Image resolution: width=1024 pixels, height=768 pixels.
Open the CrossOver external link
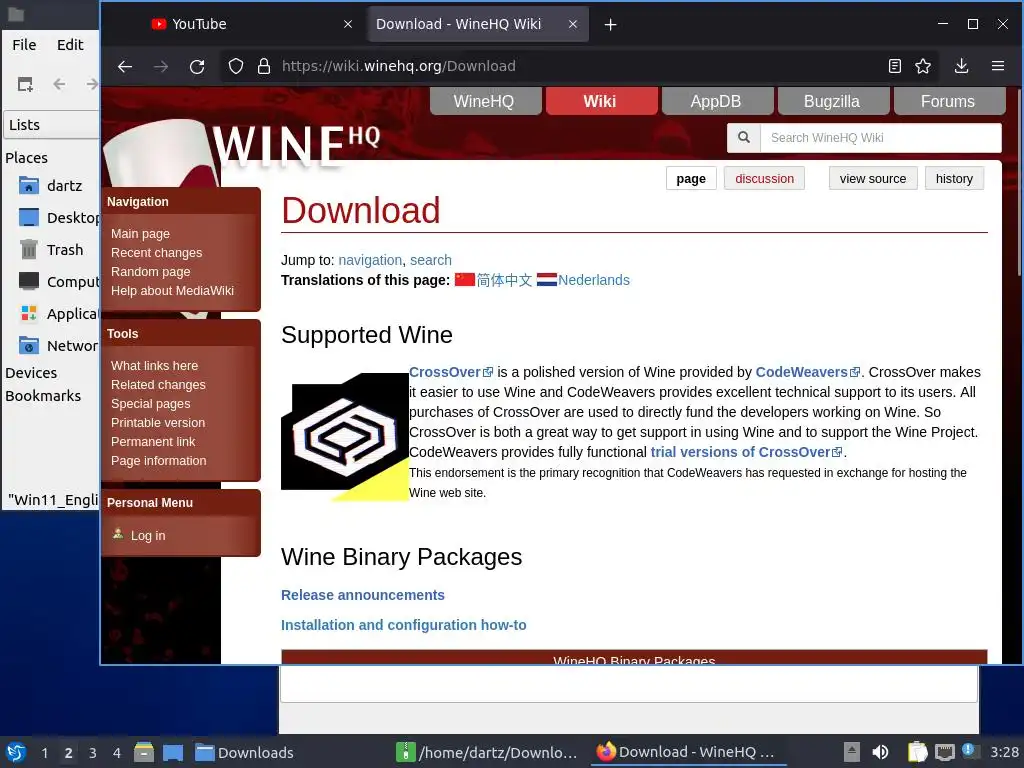pos(451,372)
